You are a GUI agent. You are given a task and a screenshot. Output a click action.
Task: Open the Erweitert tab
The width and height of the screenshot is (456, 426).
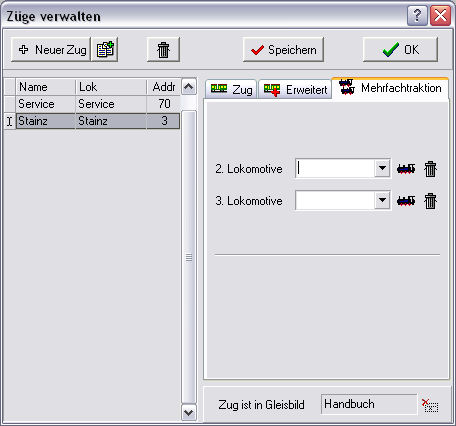295,89
